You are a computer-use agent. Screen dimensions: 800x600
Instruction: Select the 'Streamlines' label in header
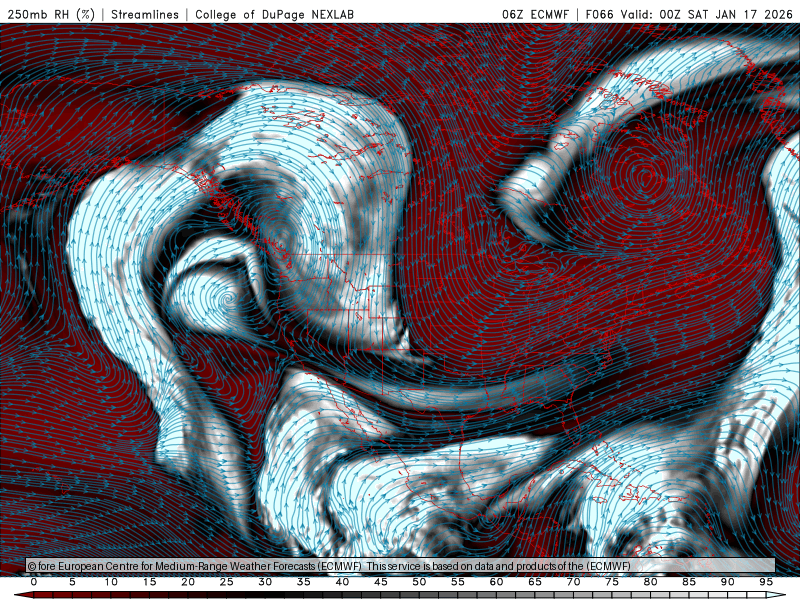click(145, 14)
